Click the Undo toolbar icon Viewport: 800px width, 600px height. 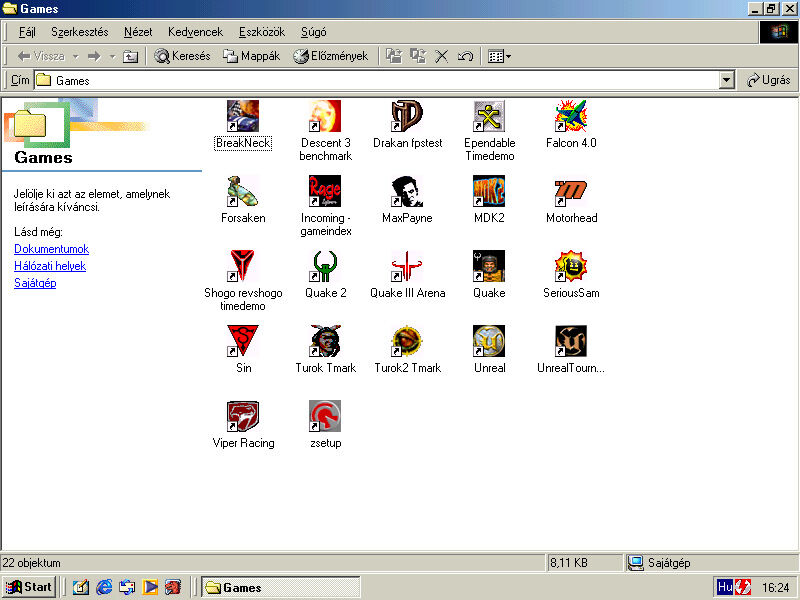point(465,56)
